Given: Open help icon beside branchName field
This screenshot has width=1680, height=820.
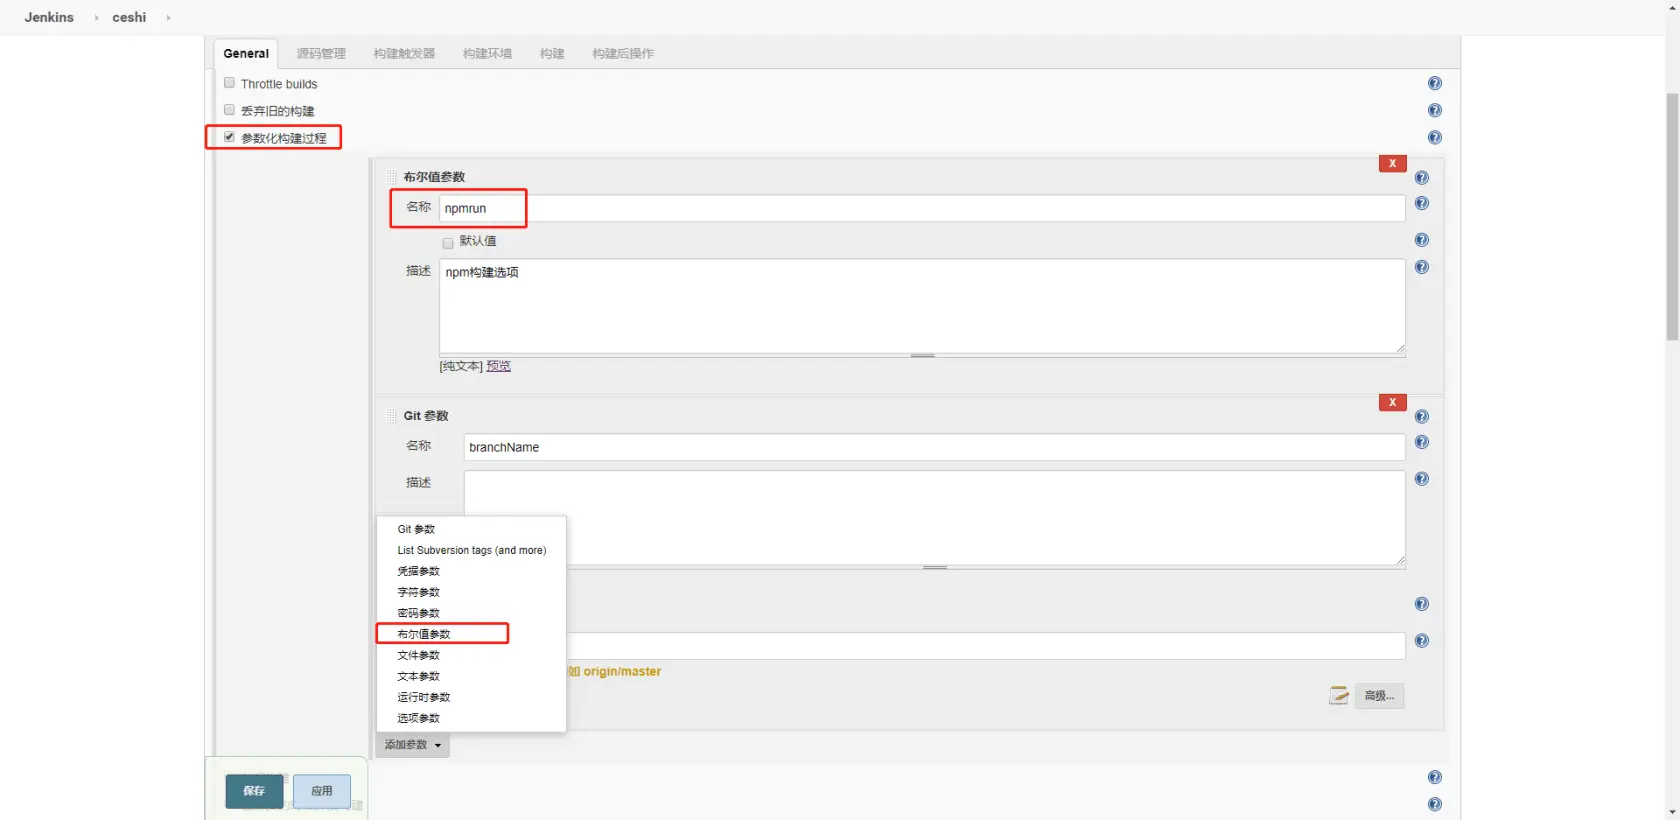Looking at the screenshot, I should click(x=1421, y=443).
